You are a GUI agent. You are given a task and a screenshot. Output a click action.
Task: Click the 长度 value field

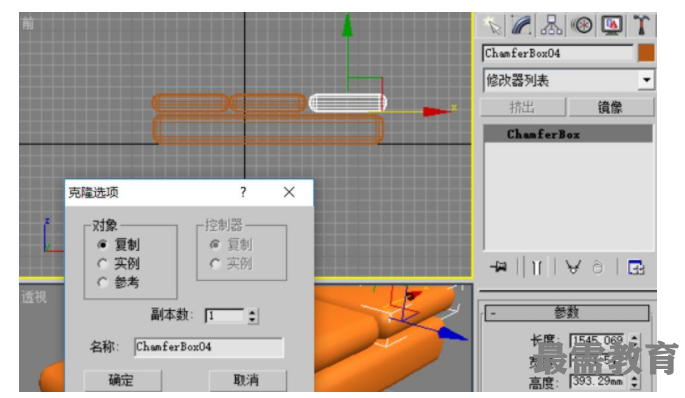[598, 340]
